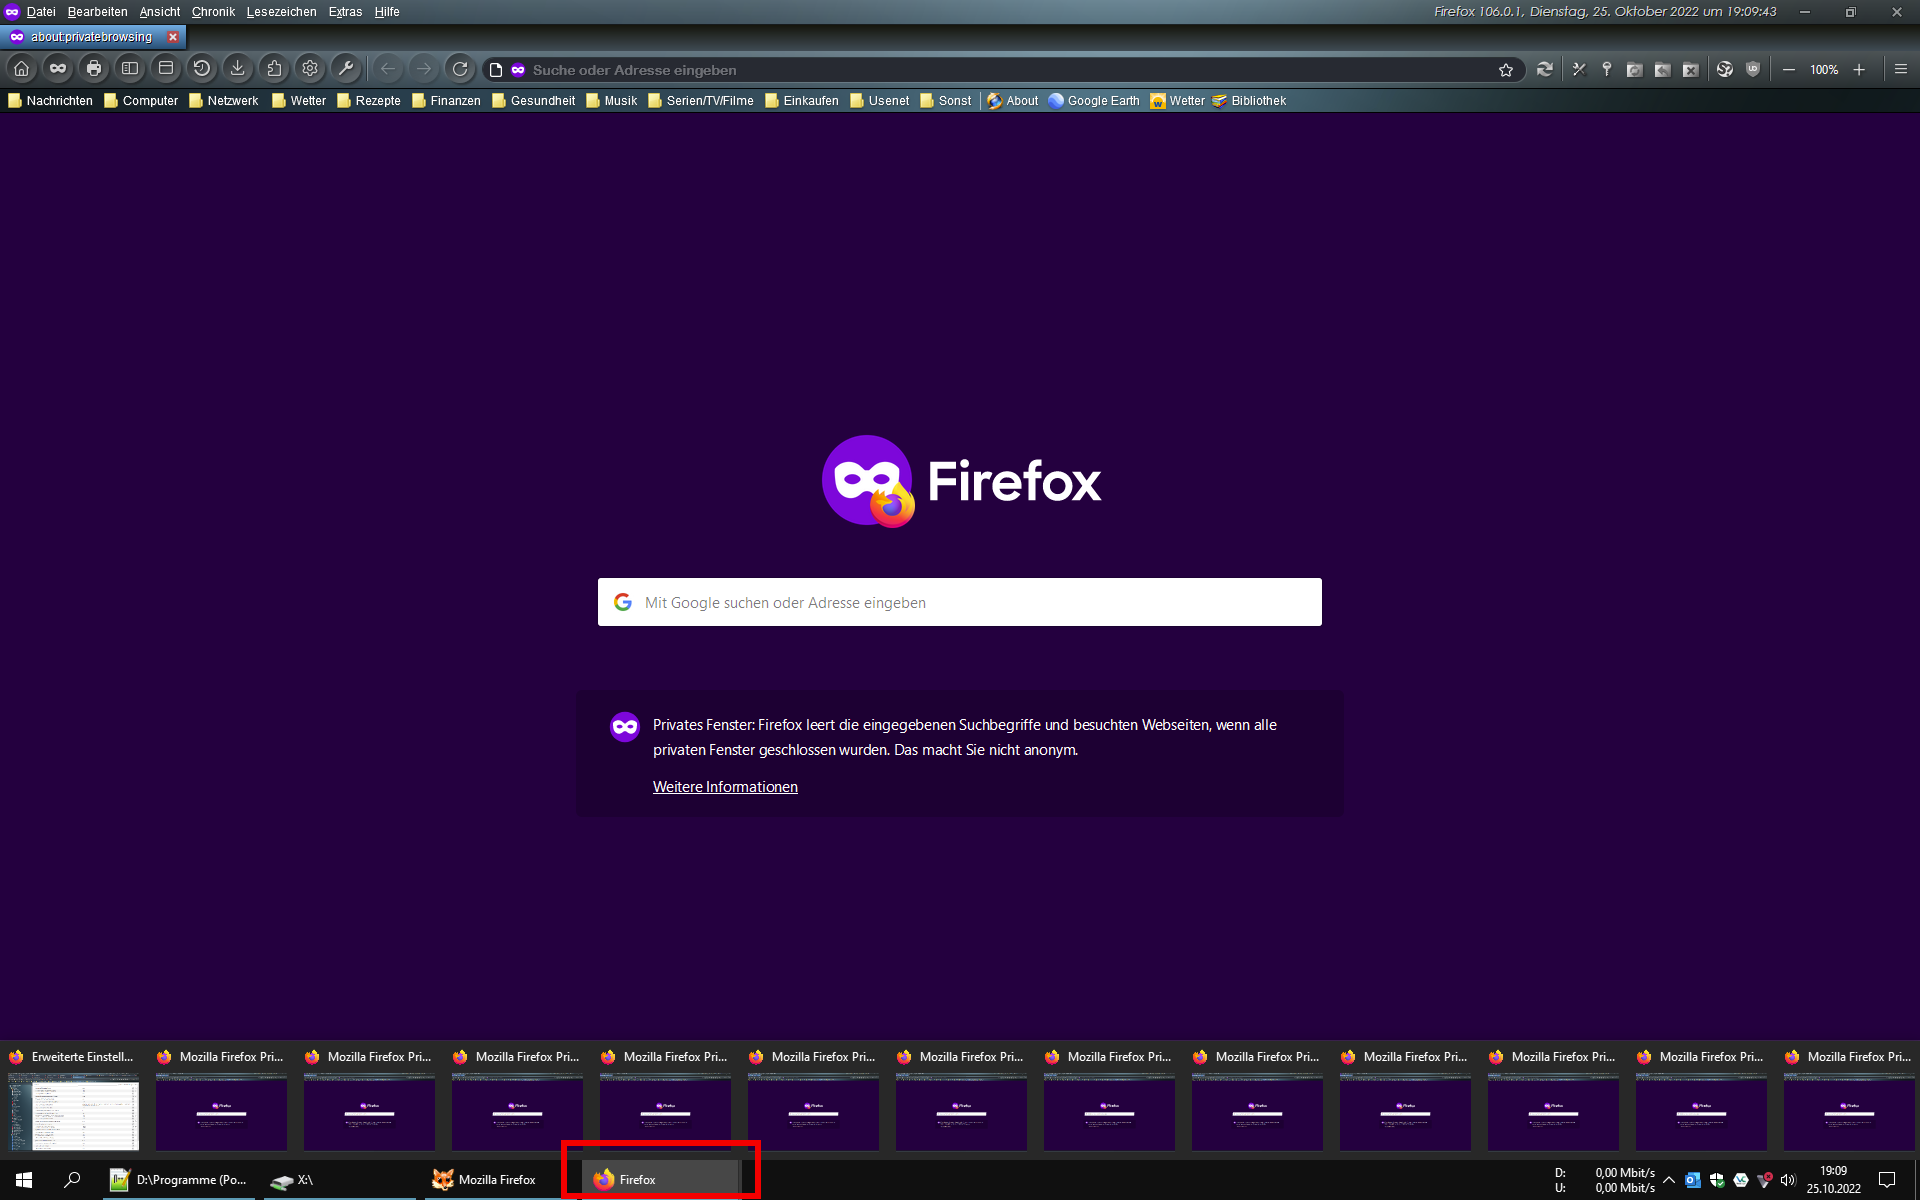
Task: Open the Chronik menu
Action: pos(213,12)
